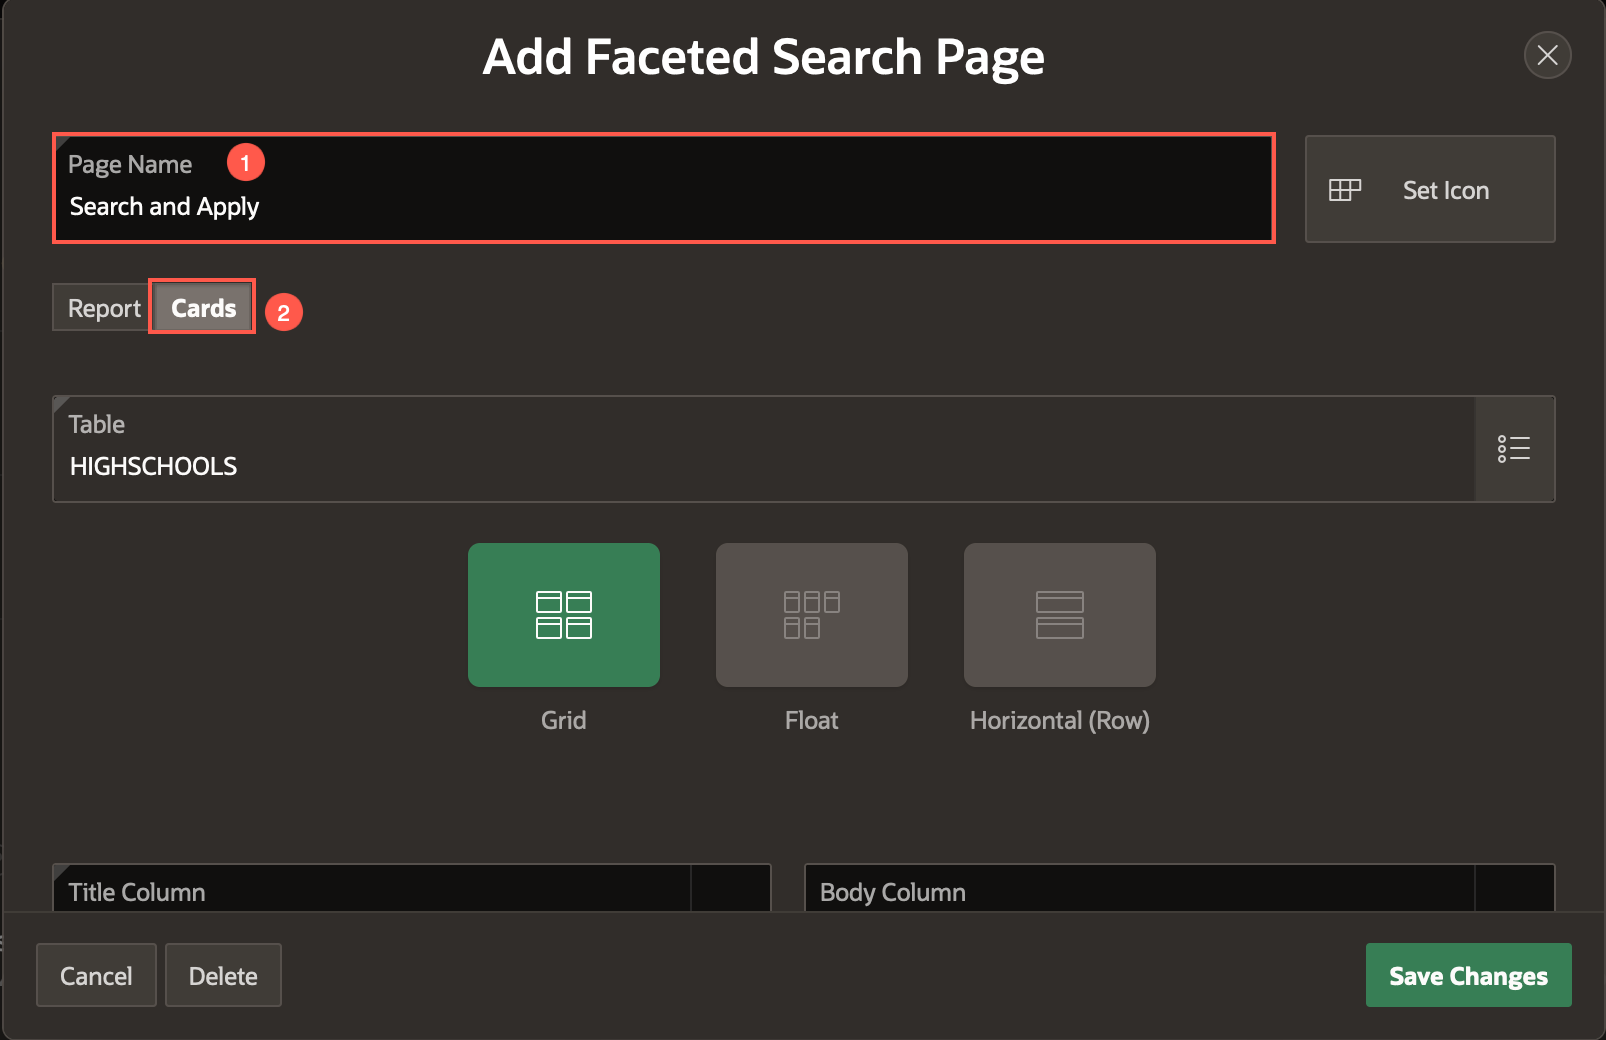Click the Cancel button

tap(96, 975)
